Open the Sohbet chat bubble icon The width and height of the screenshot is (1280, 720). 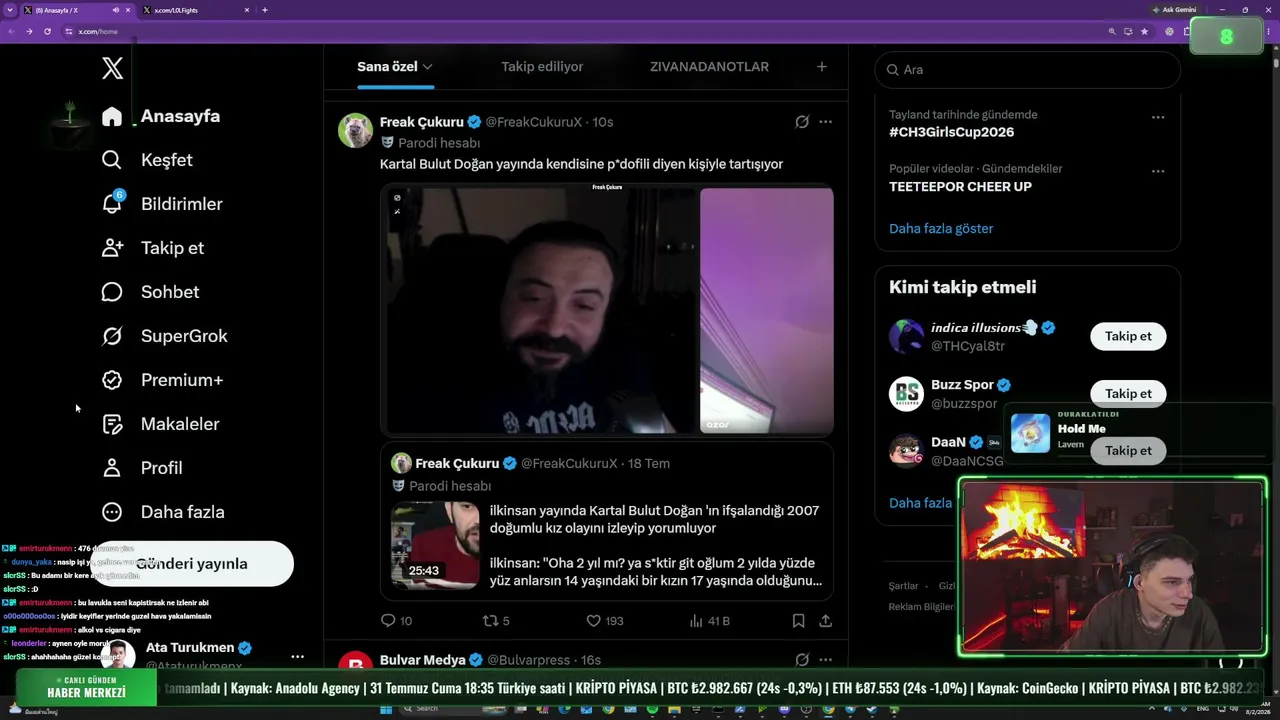tap(112, 292)
